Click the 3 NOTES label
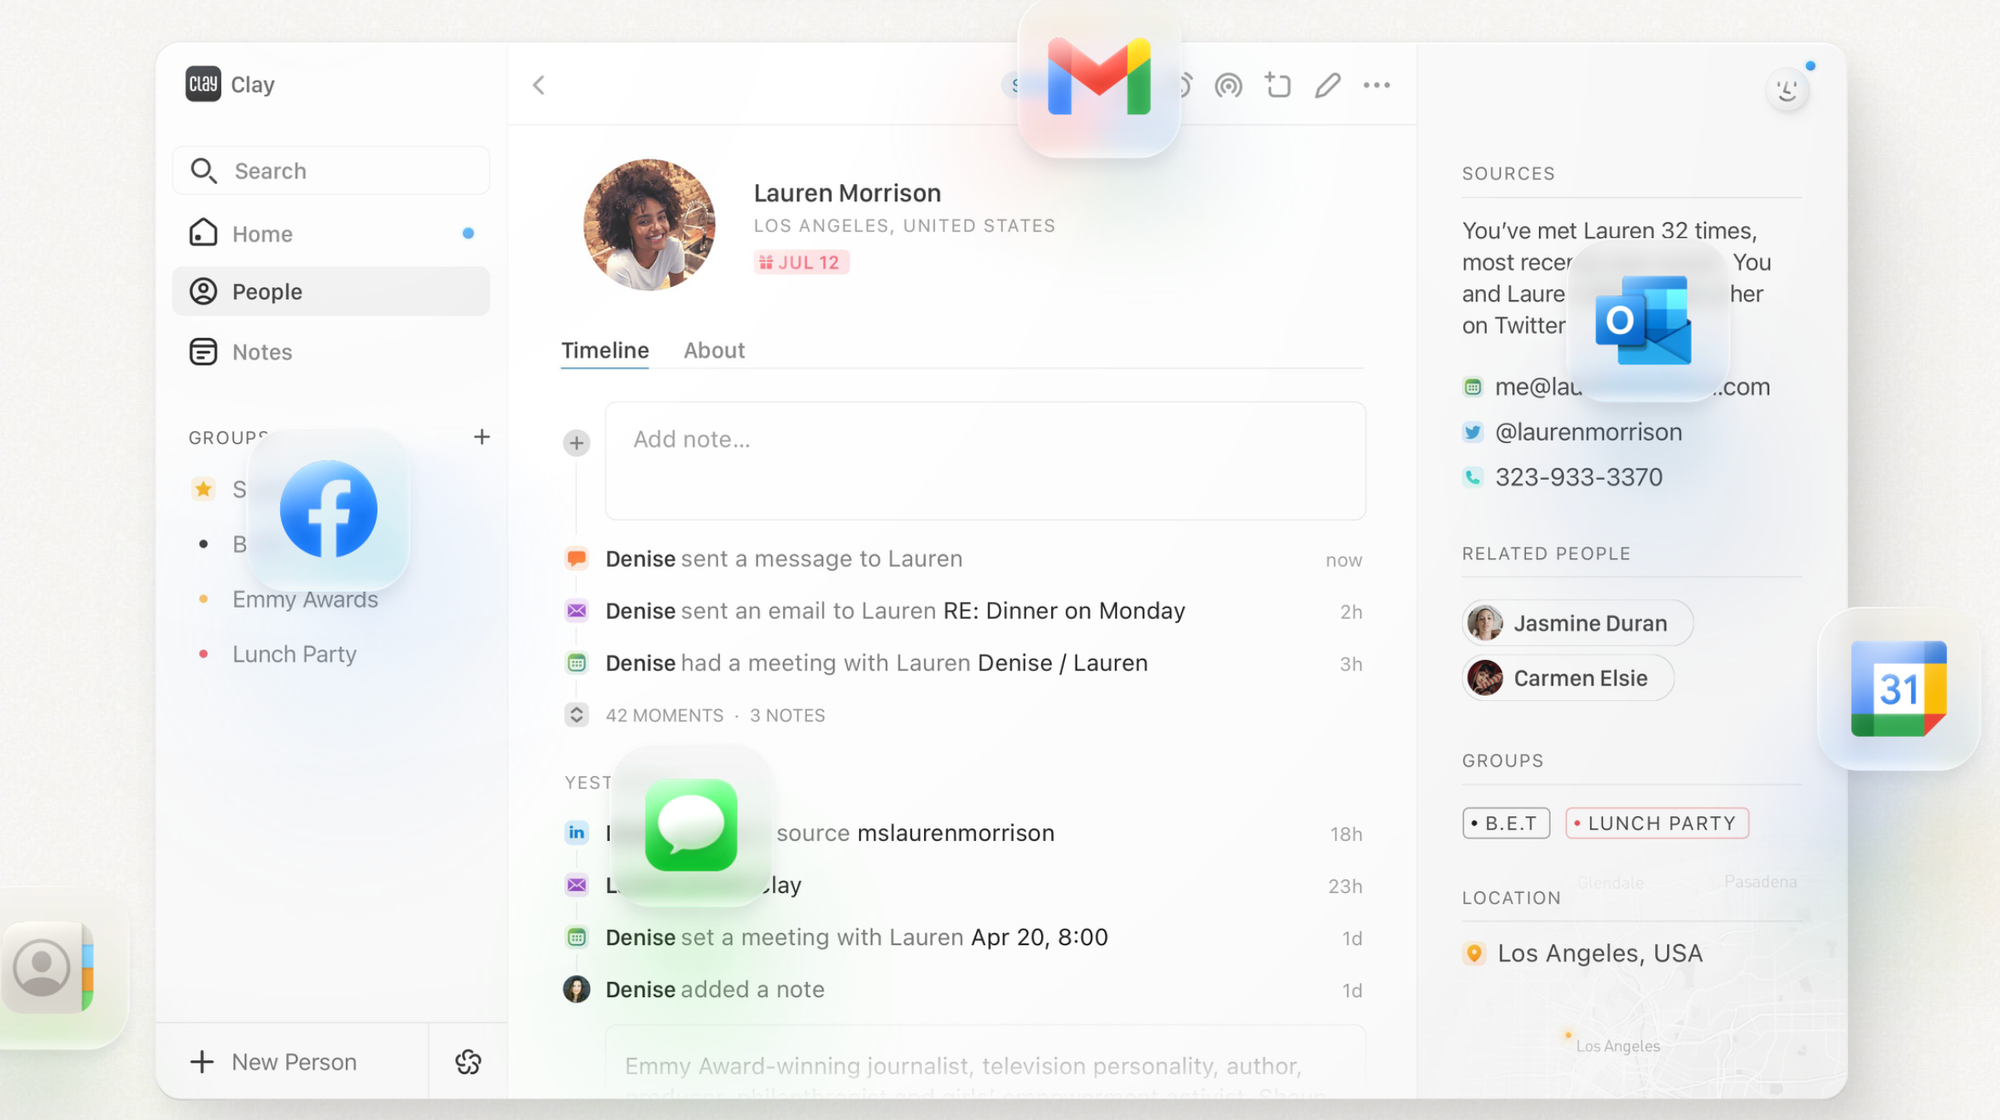 click(x=787, y=715)
